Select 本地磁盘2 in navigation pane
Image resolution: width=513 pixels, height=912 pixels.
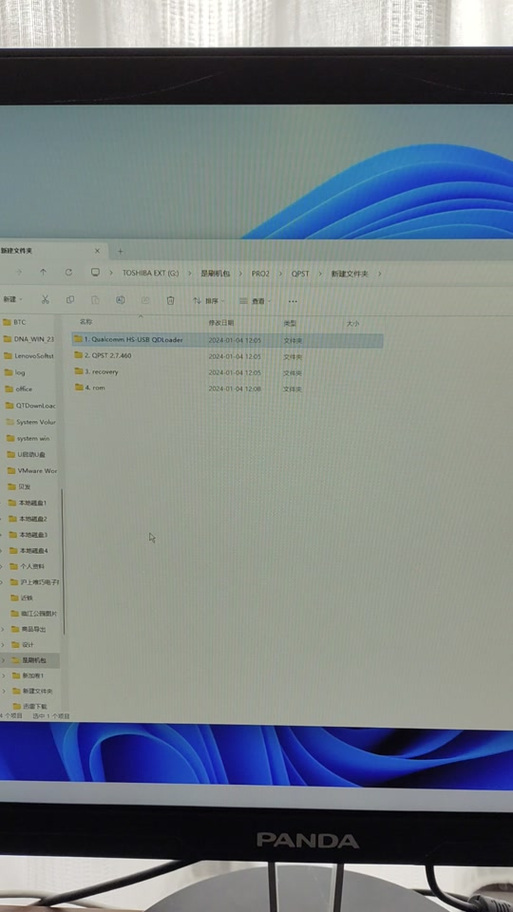coord(30,519)
